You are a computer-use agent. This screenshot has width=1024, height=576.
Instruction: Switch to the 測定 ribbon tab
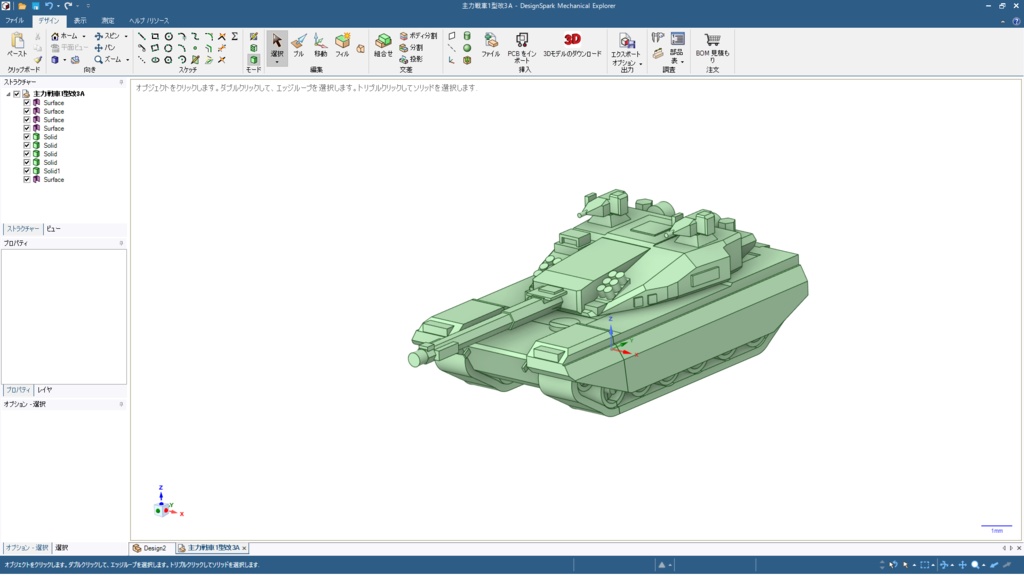(x=108, y=21)
